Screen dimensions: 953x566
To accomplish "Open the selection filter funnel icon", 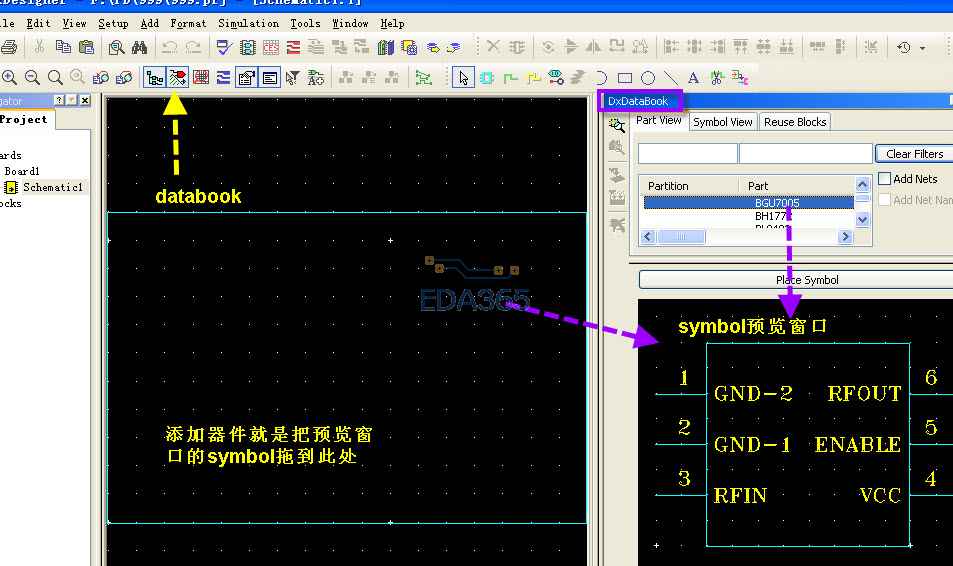I will click(293, 78).
